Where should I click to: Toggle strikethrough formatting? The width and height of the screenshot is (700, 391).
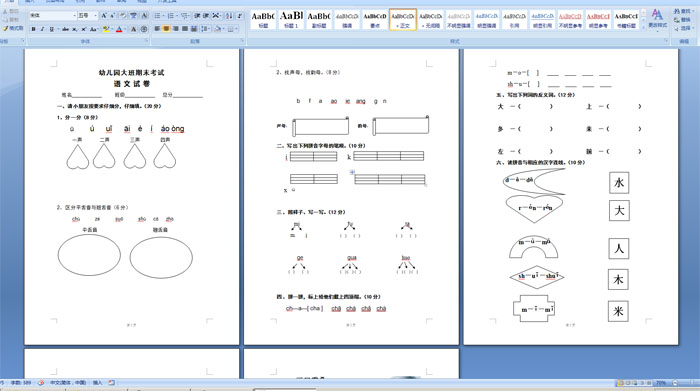(x=66, y=29)
